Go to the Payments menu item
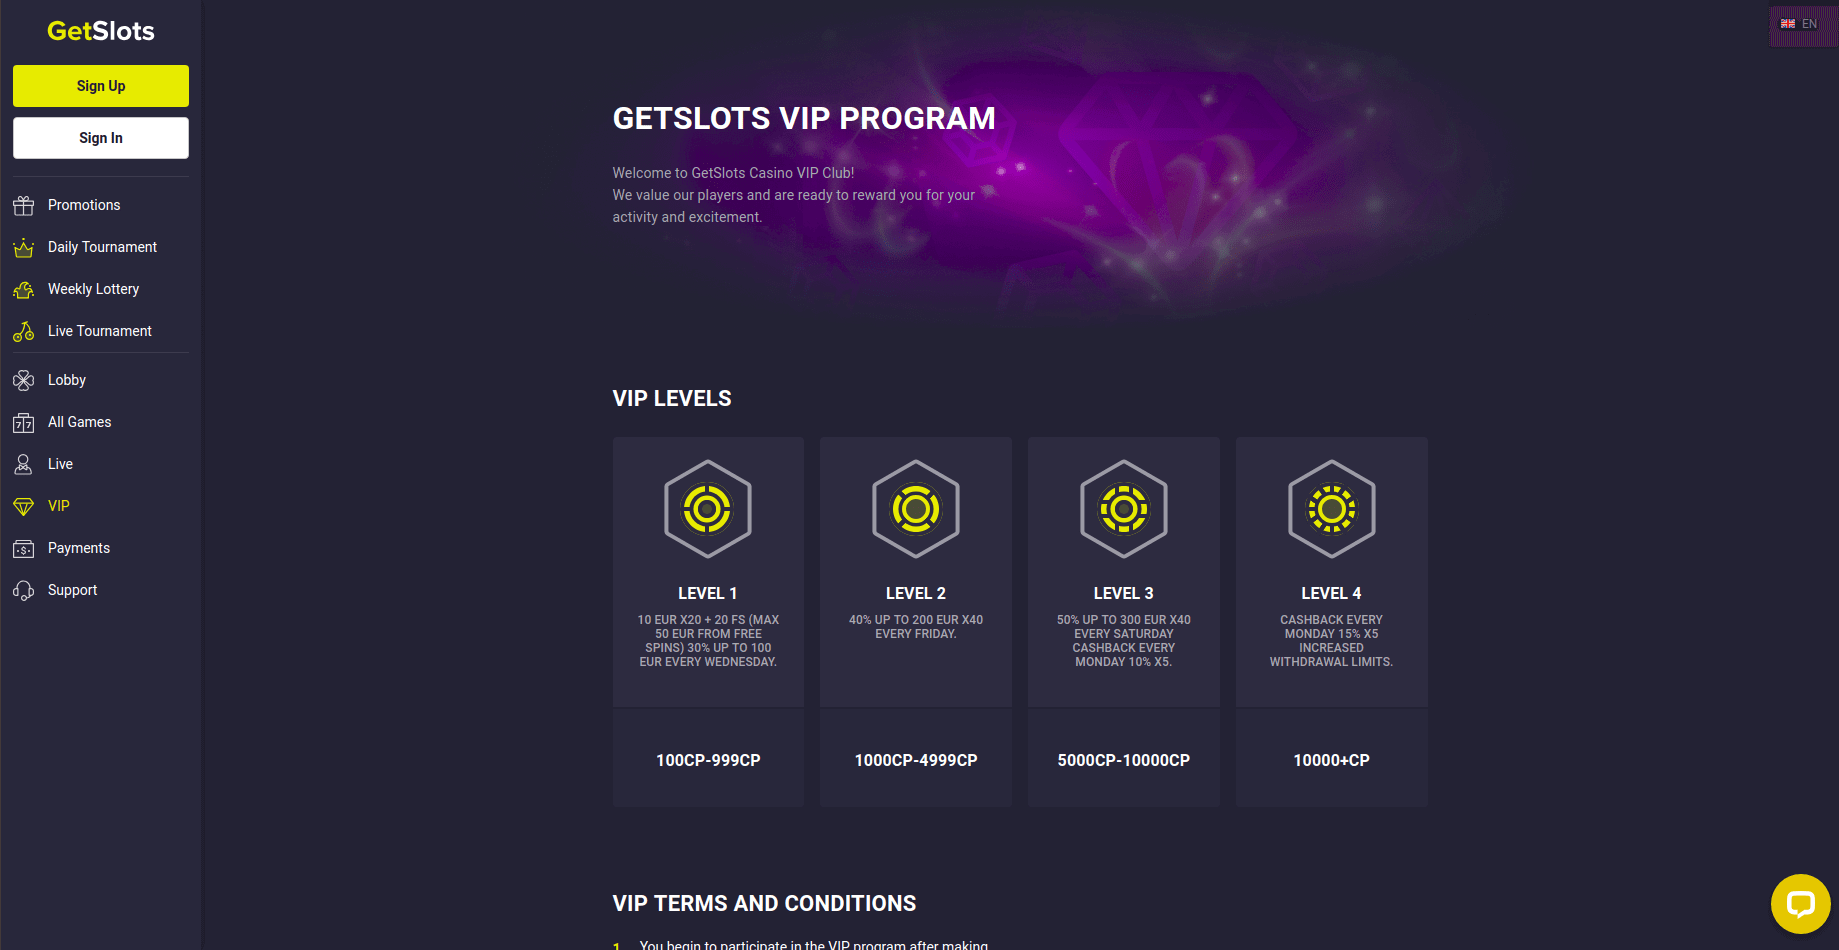 [x=79, y=548]
